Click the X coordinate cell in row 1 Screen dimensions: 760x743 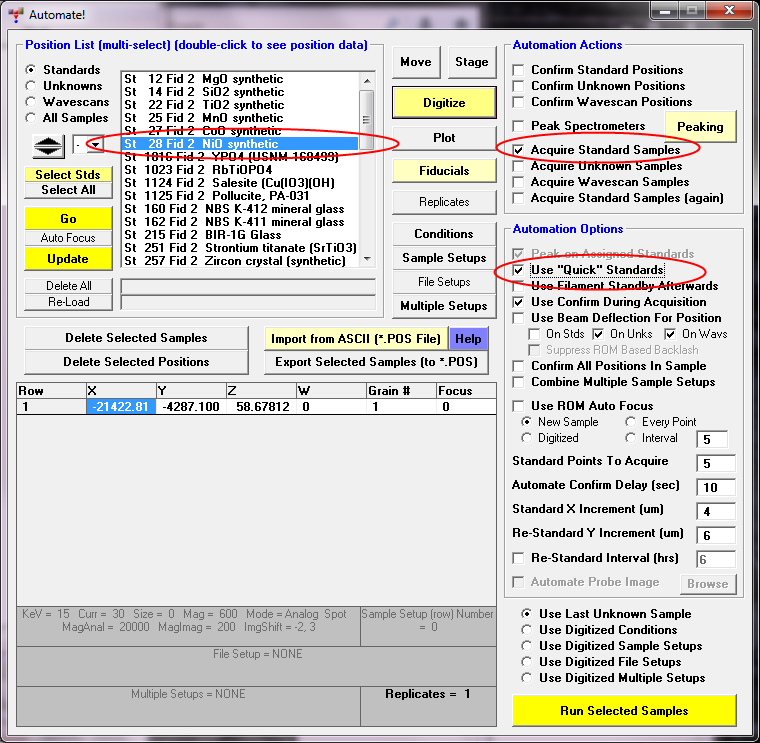click(x=120, y=407)
